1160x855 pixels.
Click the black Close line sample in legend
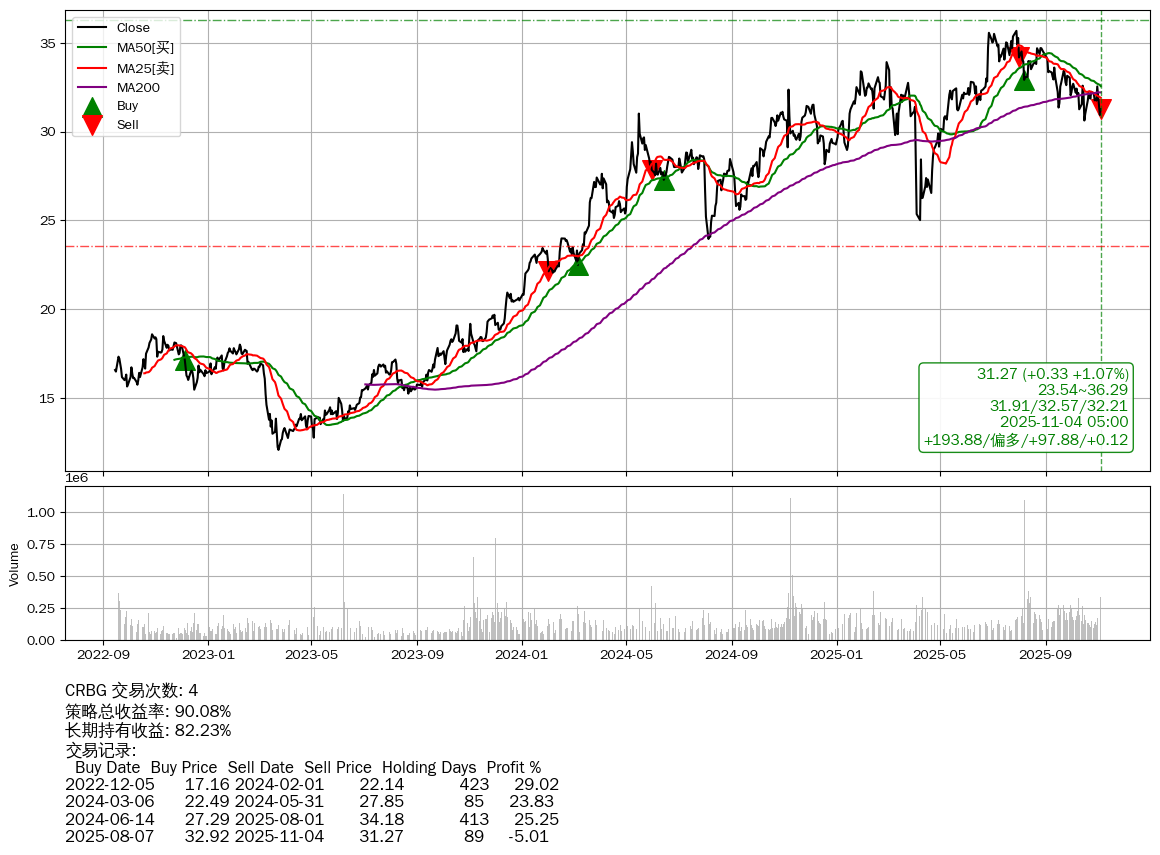tap(92, 28)
